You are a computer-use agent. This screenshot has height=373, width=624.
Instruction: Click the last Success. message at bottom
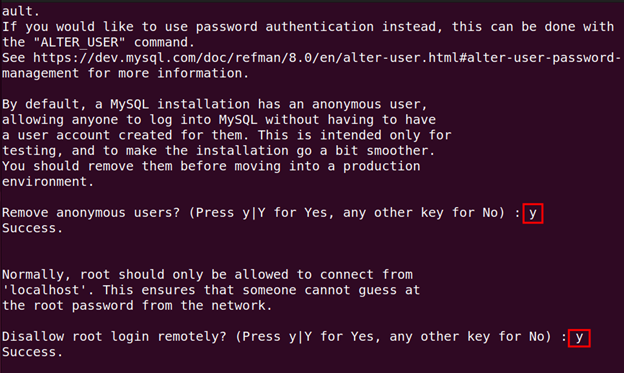(x=32, y=352)
